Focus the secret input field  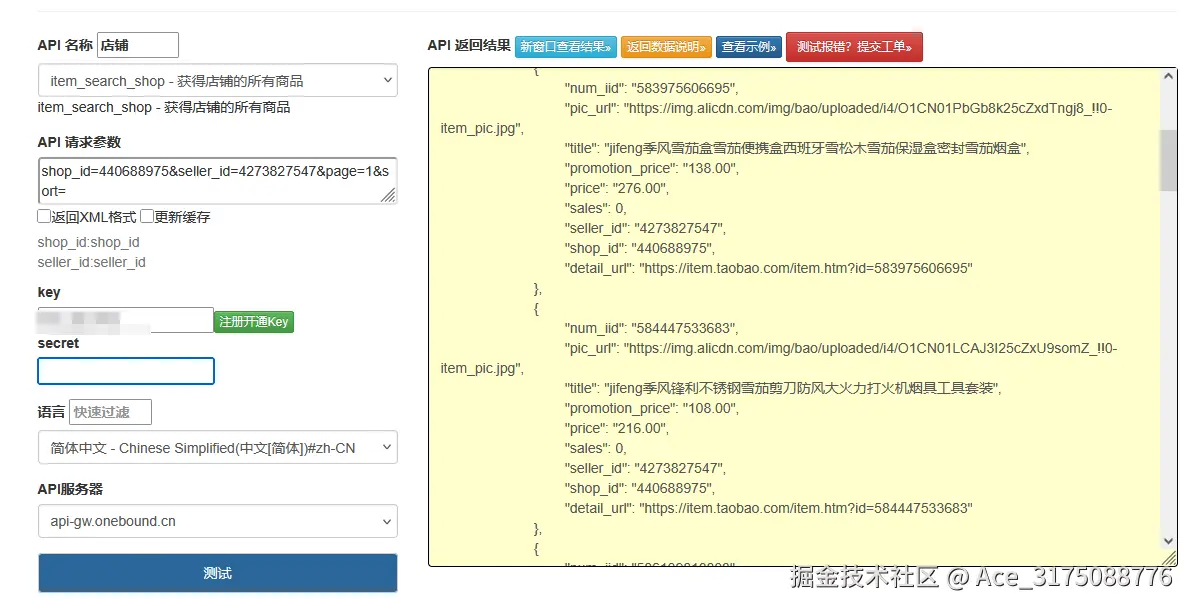pos(126,371)
